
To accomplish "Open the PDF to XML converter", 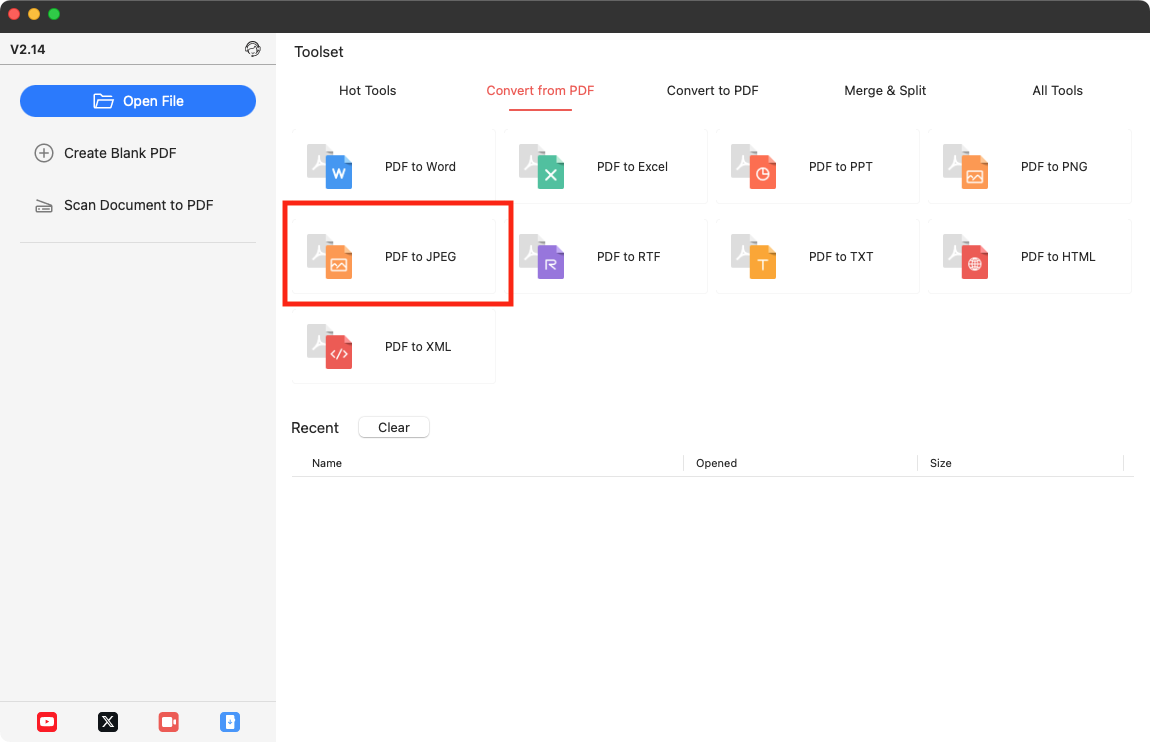I will point(392,347).
